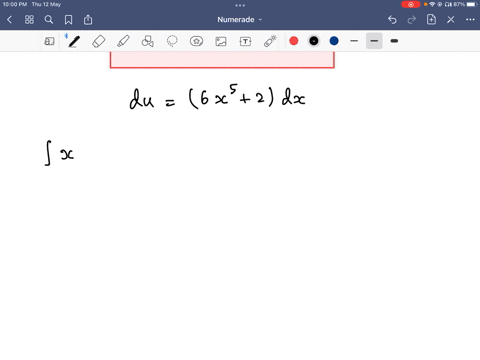Undo the last stroke
This screenshot has height=360, width=480.
(392, 20)
